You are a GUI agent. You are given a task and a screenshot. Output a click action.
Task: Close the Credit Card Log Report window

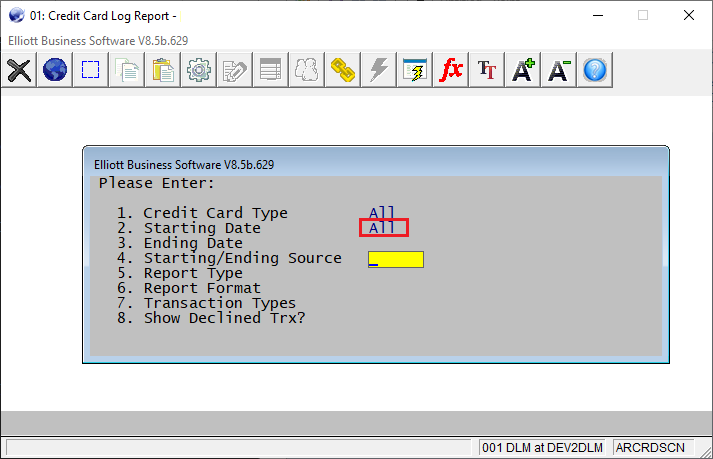pos(688,15)
